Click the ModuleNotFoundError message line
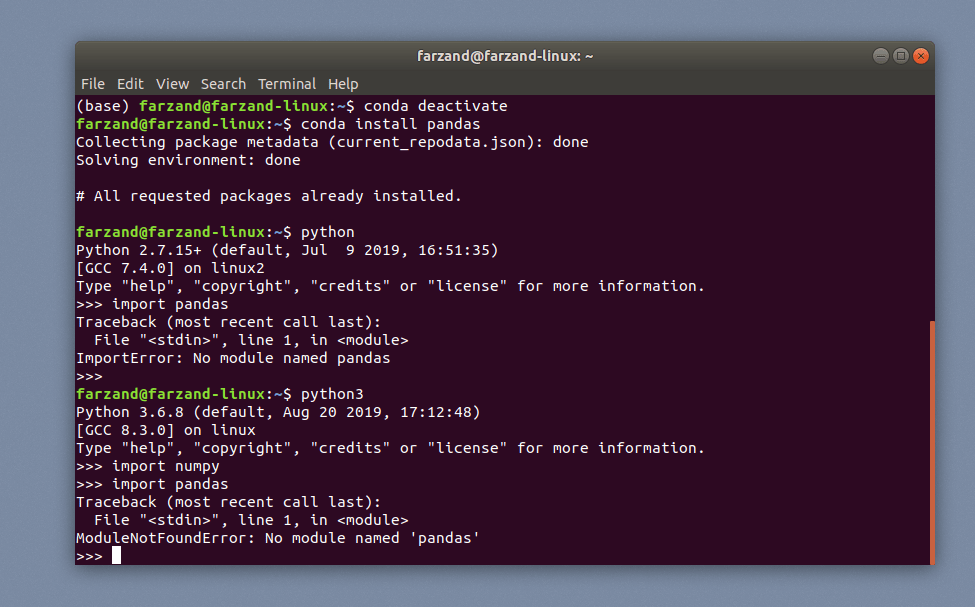This screenshot has height=607, width=975. [278, 537]
